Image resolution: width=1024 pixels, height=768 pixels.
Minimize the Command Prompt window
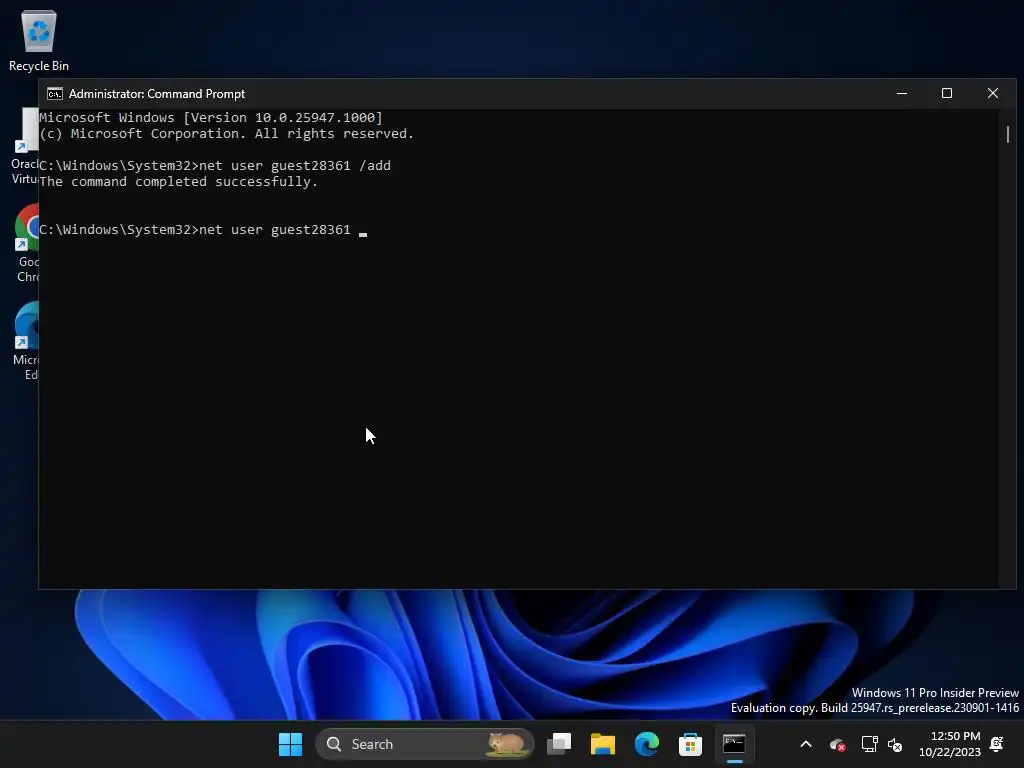click(x=902, y=93)
